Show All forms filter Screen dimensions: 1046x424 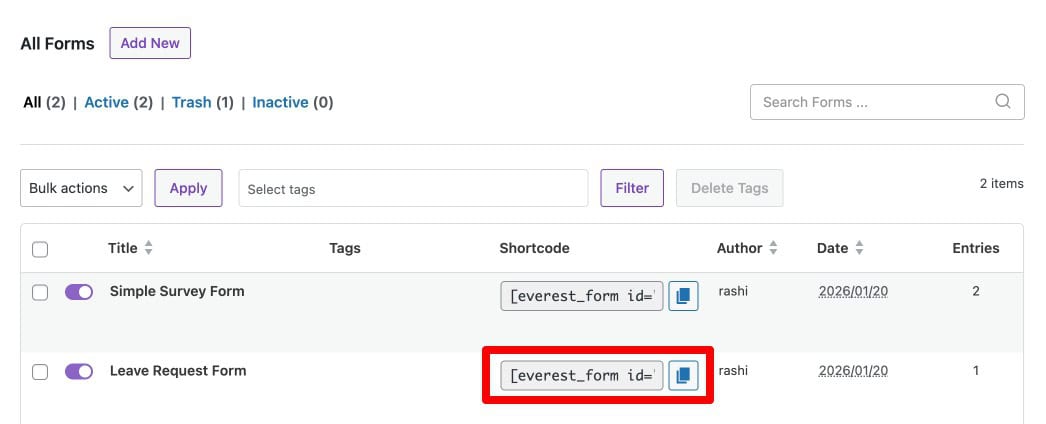pyautogui.click(x=44, y=103)
